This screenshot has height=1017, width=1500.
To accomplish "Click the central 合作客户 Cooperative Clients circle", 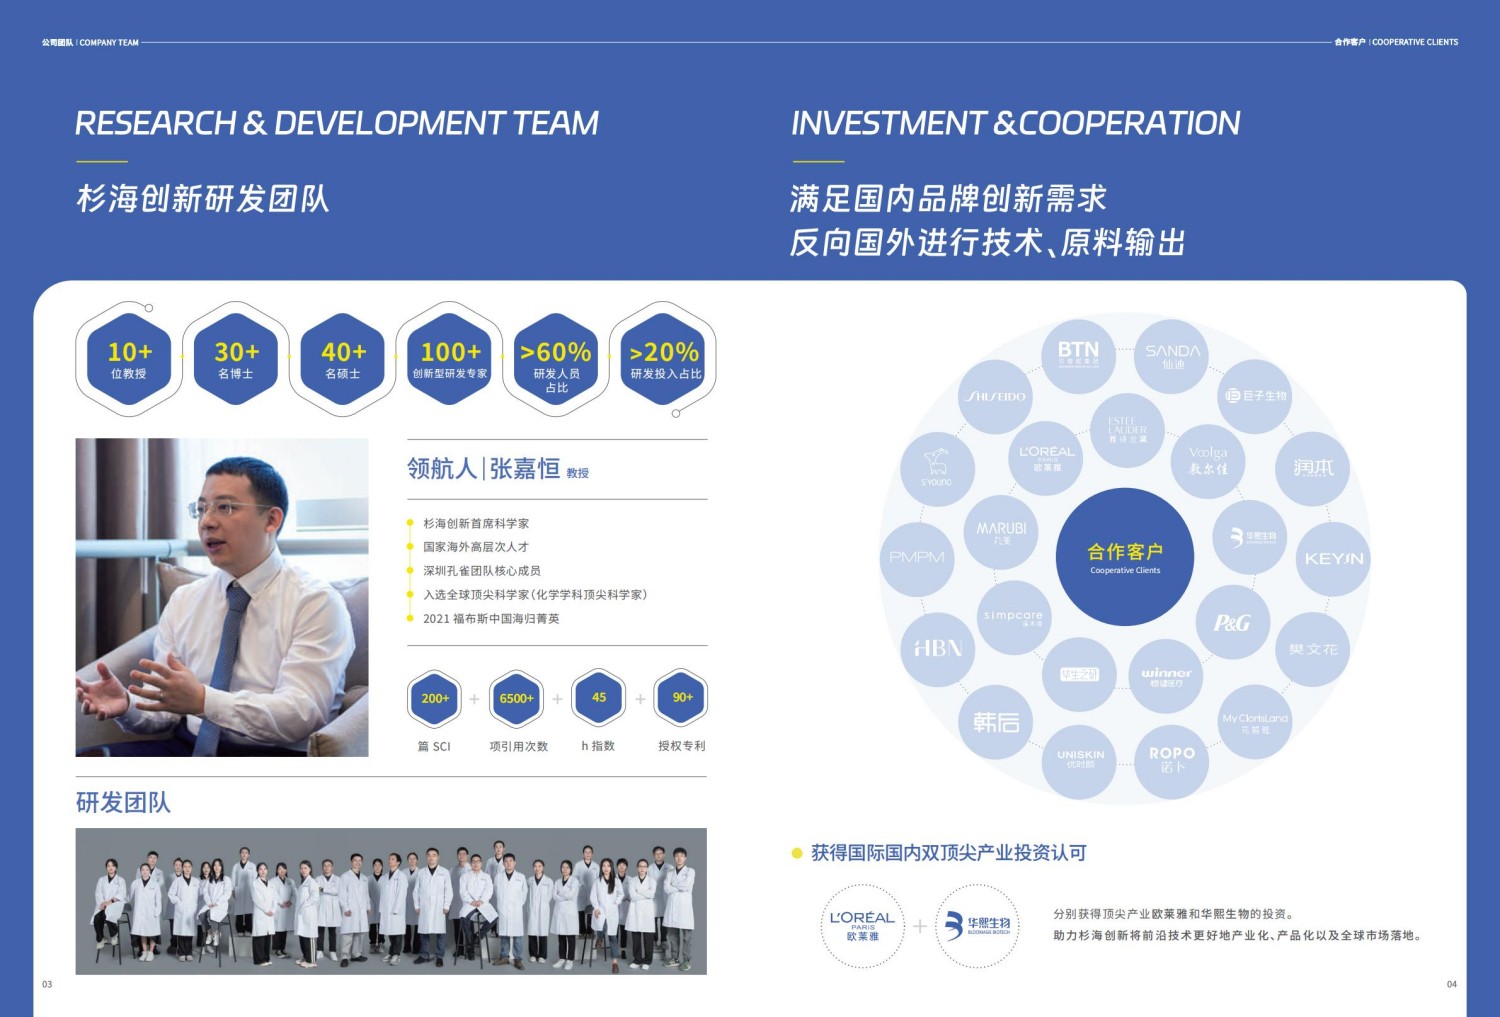I will (x=1125, y=557).
